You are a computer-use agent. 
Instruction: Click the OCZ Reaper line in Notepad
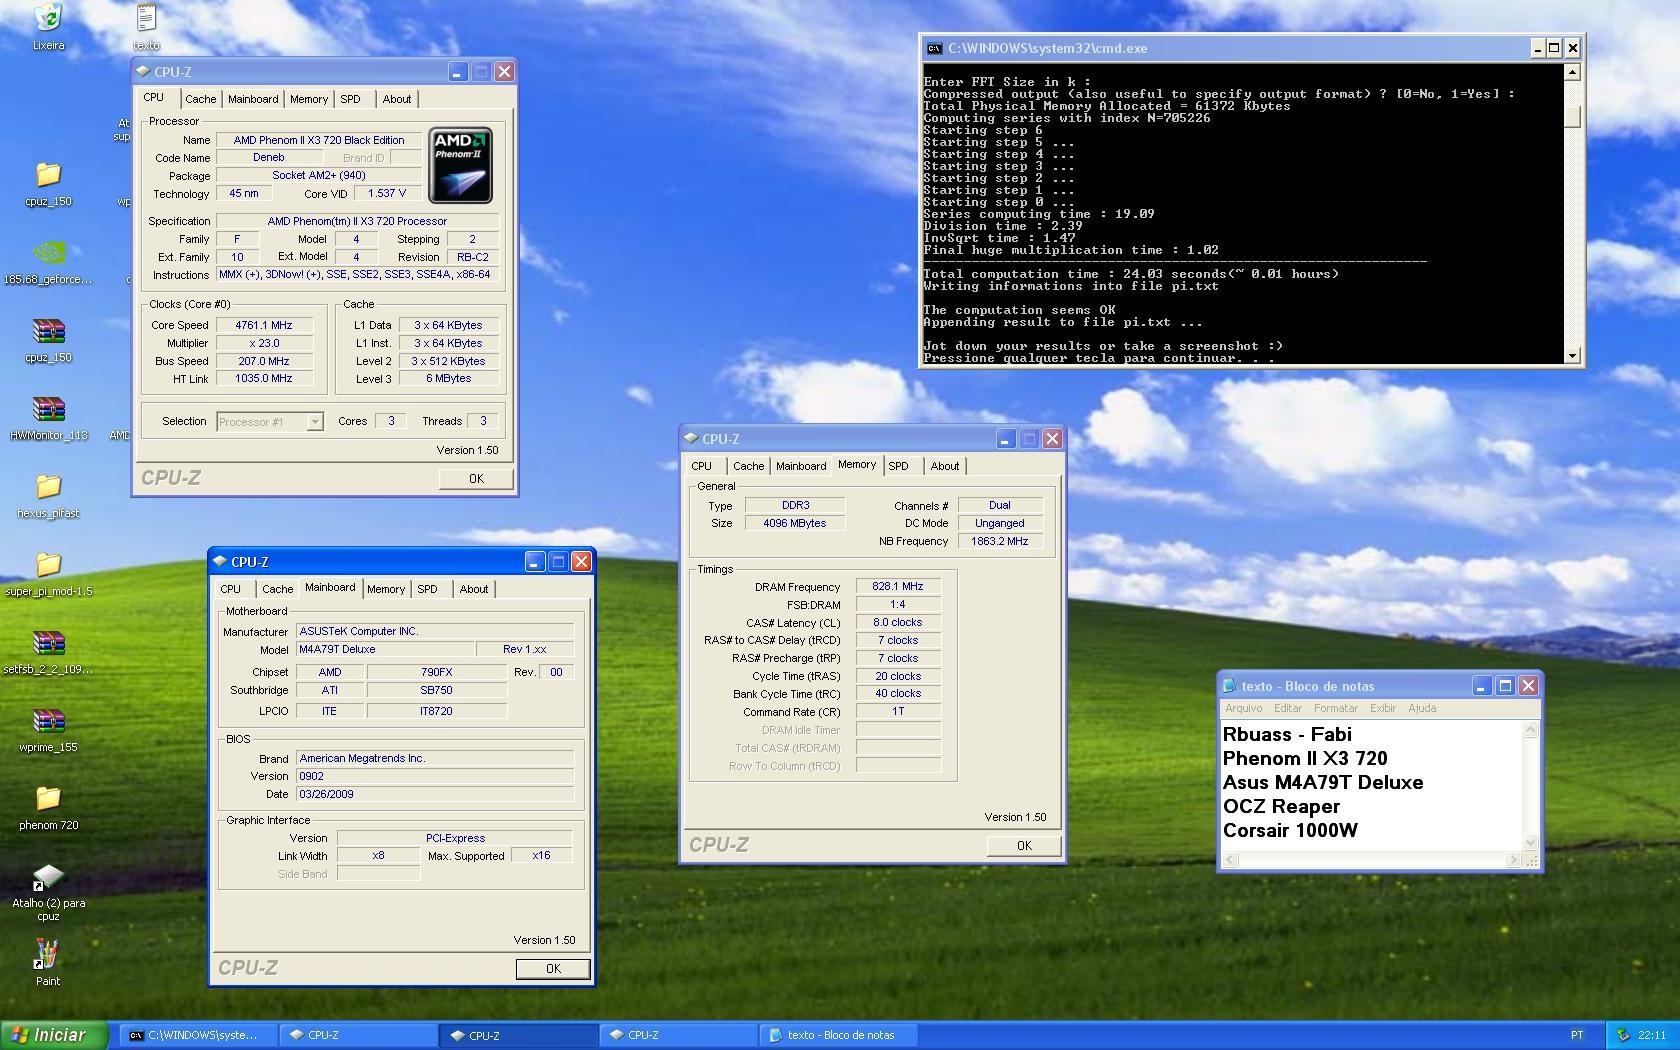[x=1281, y=807]
